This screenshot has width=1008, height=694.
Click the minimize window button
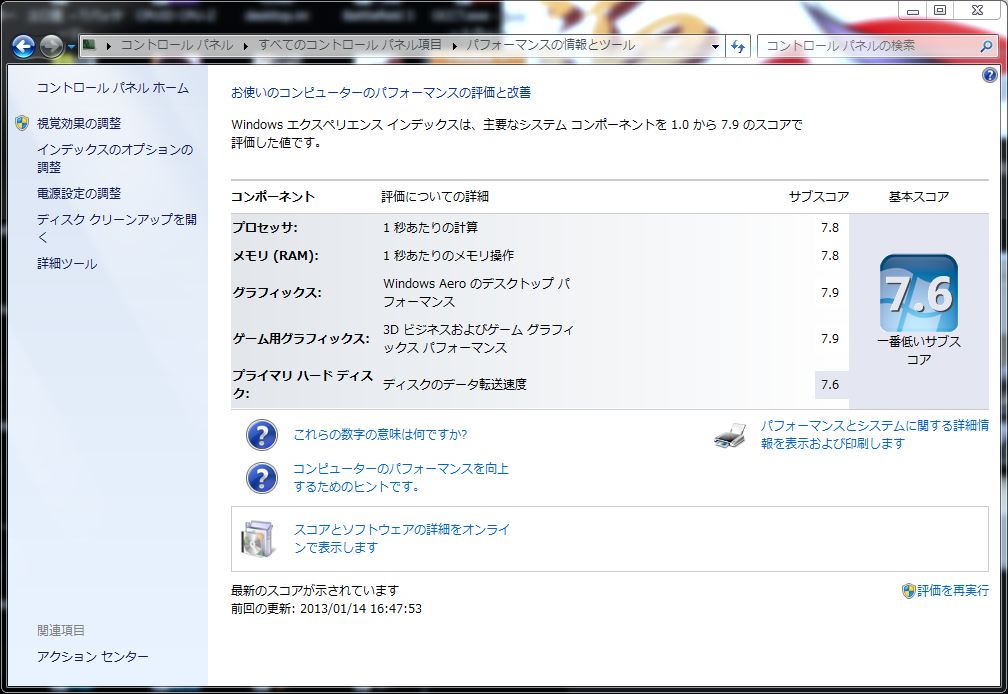(x=912, y=10)
